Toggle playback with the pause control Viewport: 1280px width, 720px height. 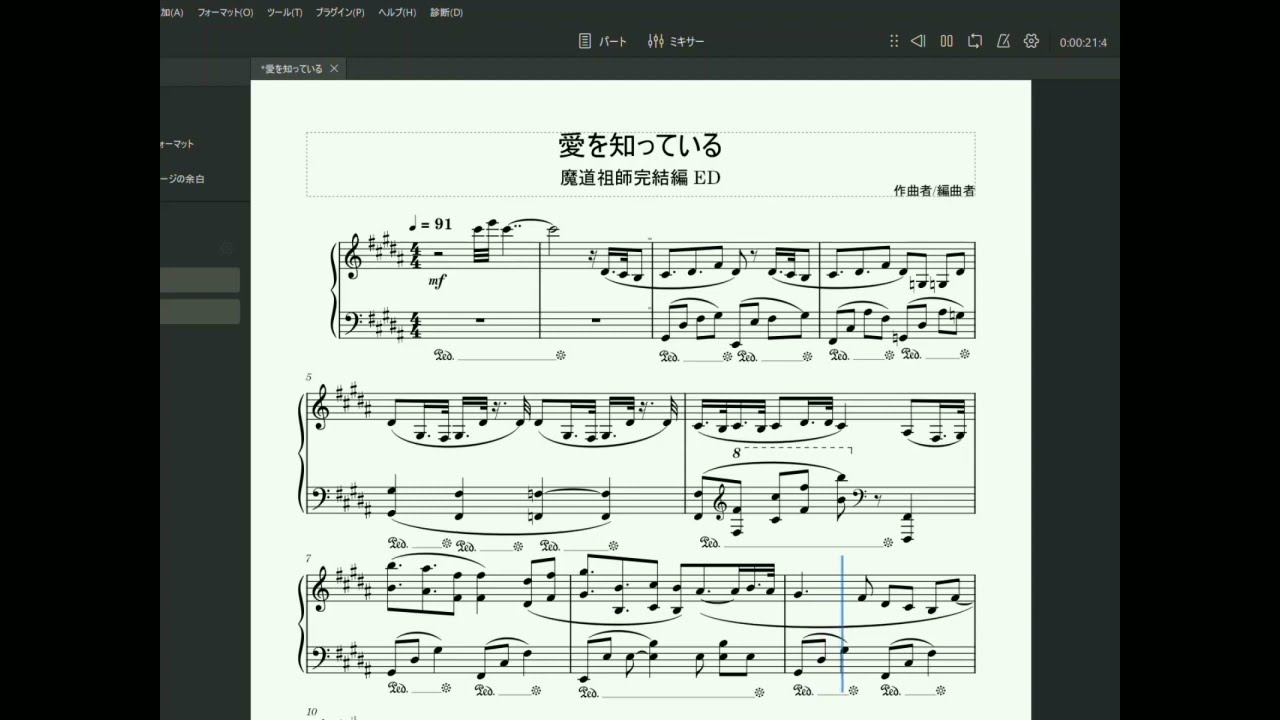click(946, 41)
